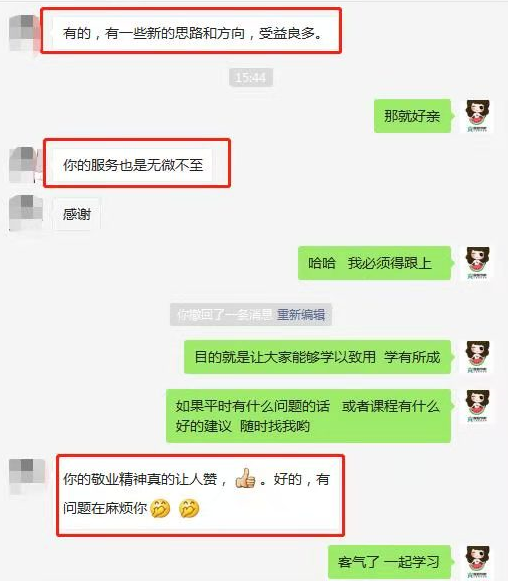Click sender avatar beside 那就好亲

tap(477, 116)
